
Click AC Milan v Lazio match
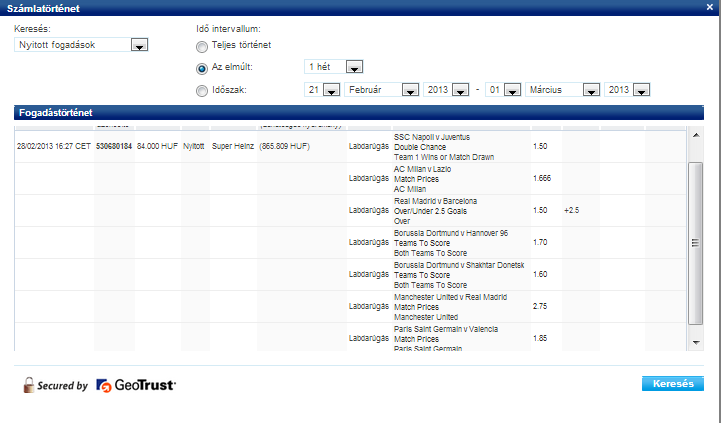point(423,169)
